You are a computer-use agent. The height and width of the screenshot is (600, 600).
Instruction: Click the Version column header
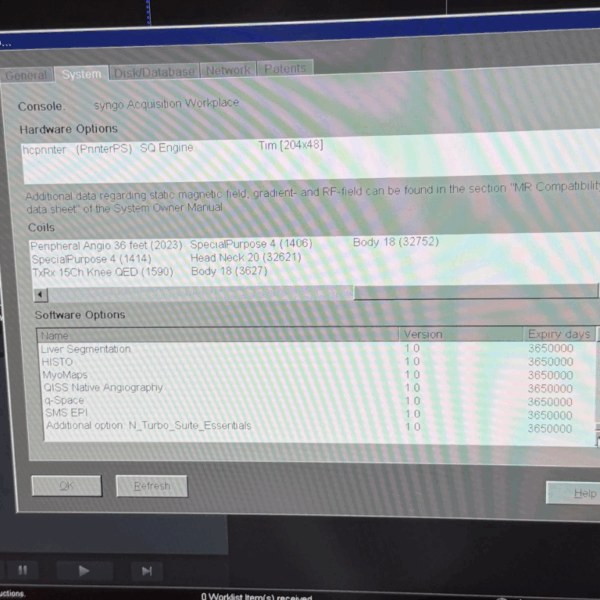point(461,334)
